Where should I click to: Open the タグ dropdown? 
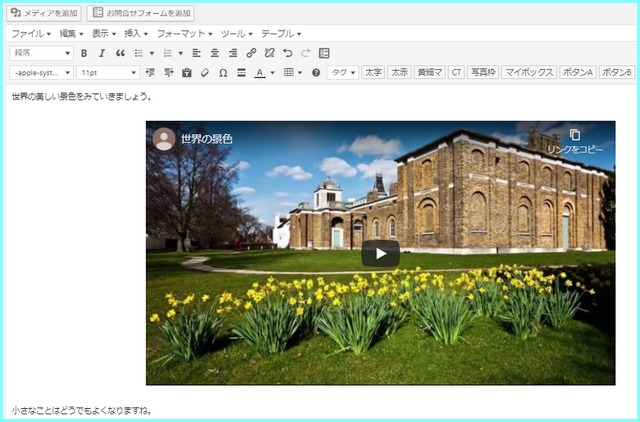pyautogui.click(x=342, y=73)
